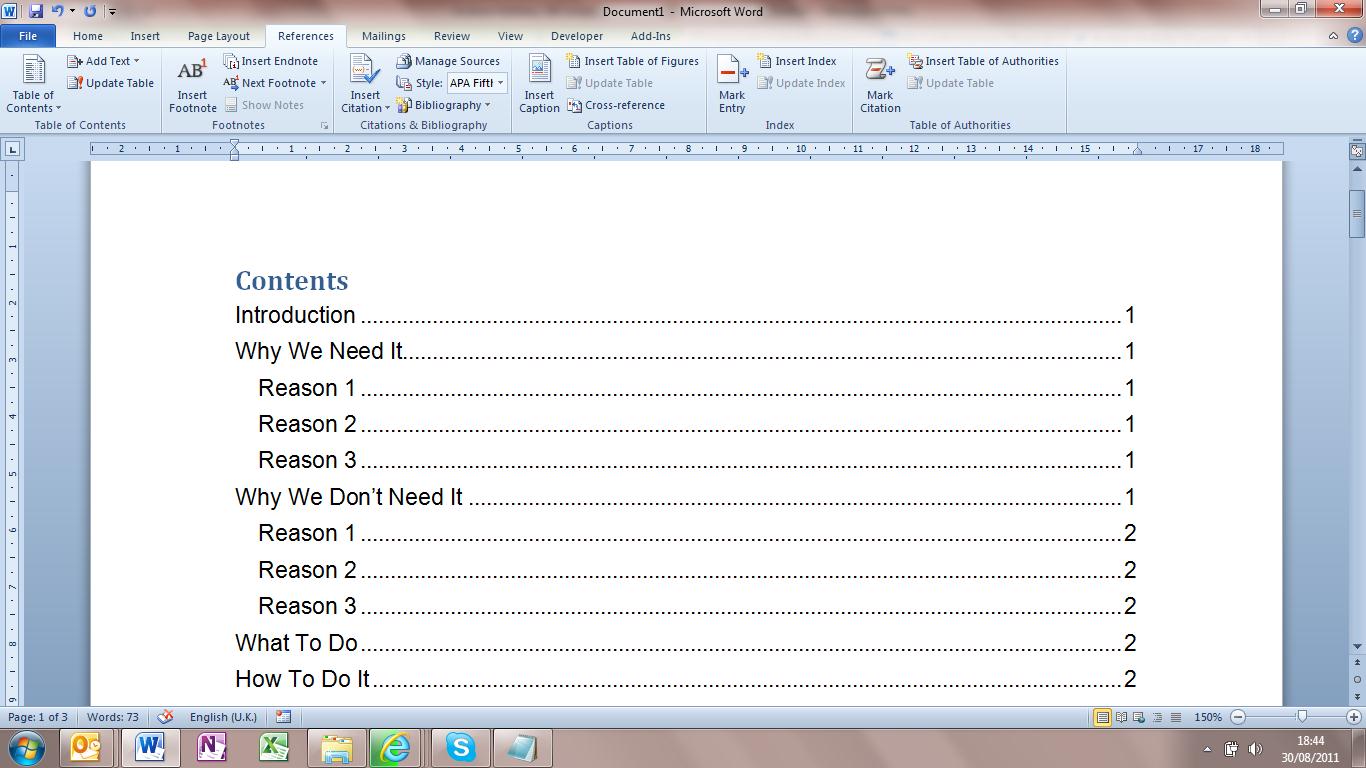Screen dimensions: 1366x768
Task: Open Windows Explorer folder on taskbar
Action: tap(337, 747)
